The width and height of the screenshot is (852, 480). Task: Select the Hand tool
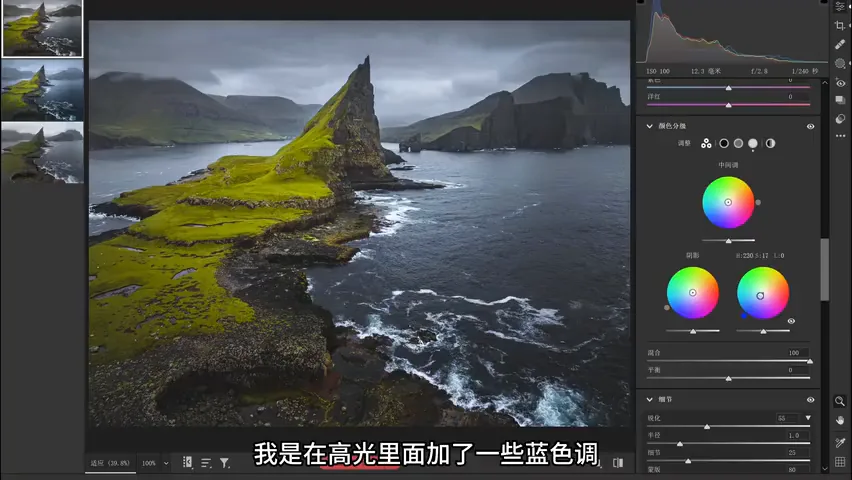[840, 420]
